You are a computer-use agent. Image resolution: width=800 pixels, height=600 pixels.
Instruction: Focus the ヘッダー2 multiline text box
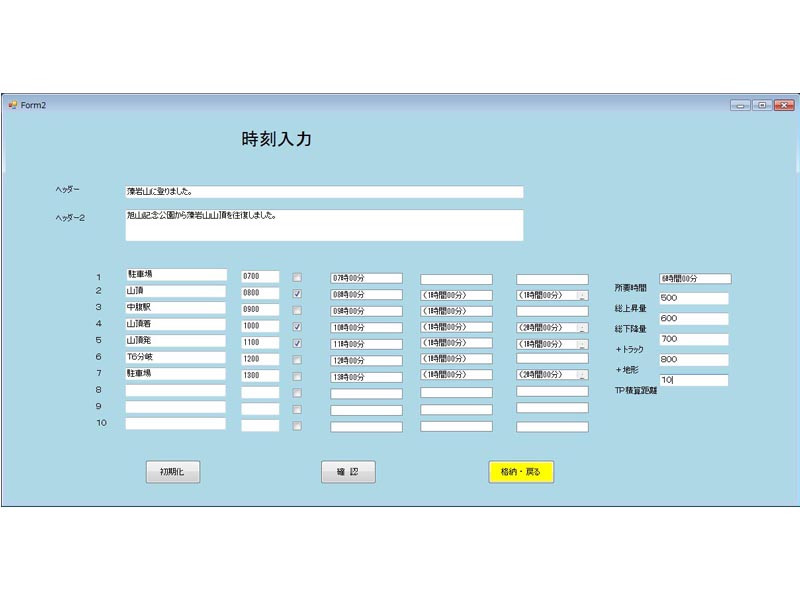323,225
